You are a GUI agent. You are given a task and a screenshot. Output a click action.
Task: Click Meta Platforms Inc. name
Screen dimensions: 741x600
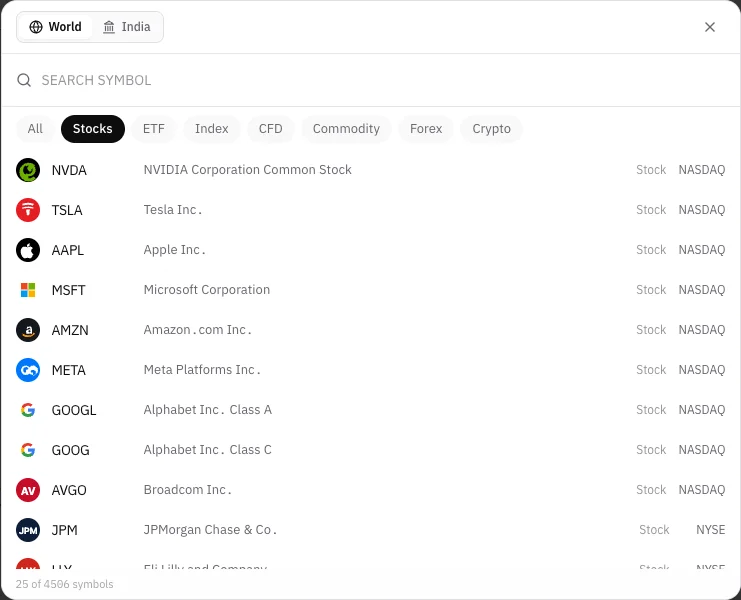(202, 370)
